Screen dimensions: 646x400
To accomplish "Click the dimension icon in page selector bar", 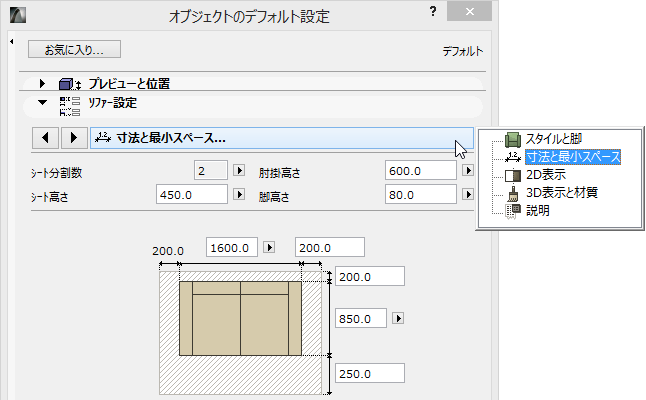I will (103, 137).
